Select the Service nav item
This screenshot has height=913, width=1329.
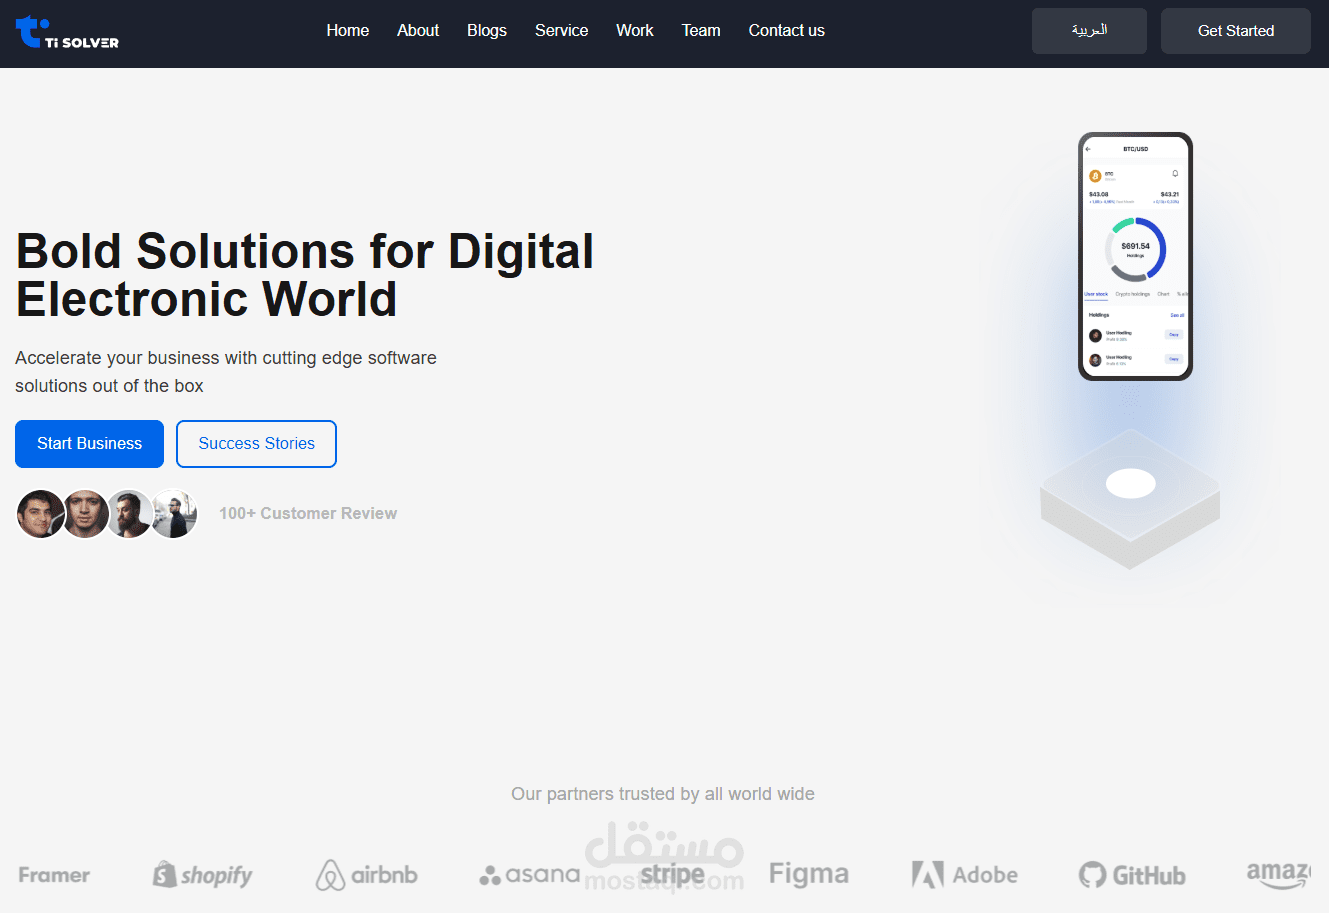coord(561,31)
